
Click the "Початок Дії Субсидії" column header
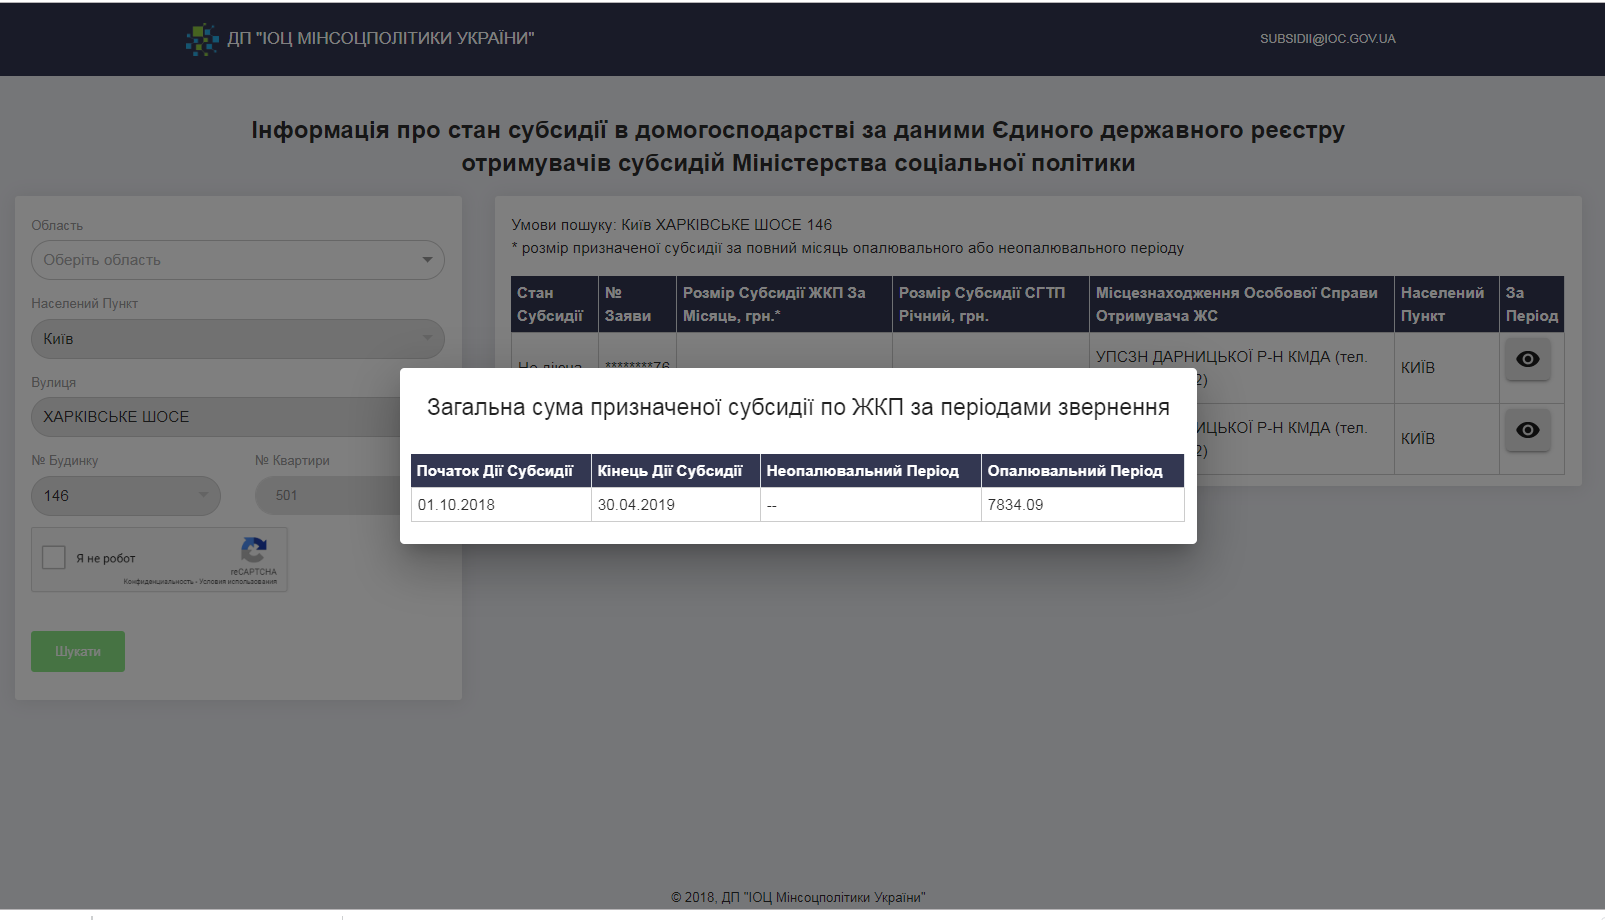coord(495,471)
